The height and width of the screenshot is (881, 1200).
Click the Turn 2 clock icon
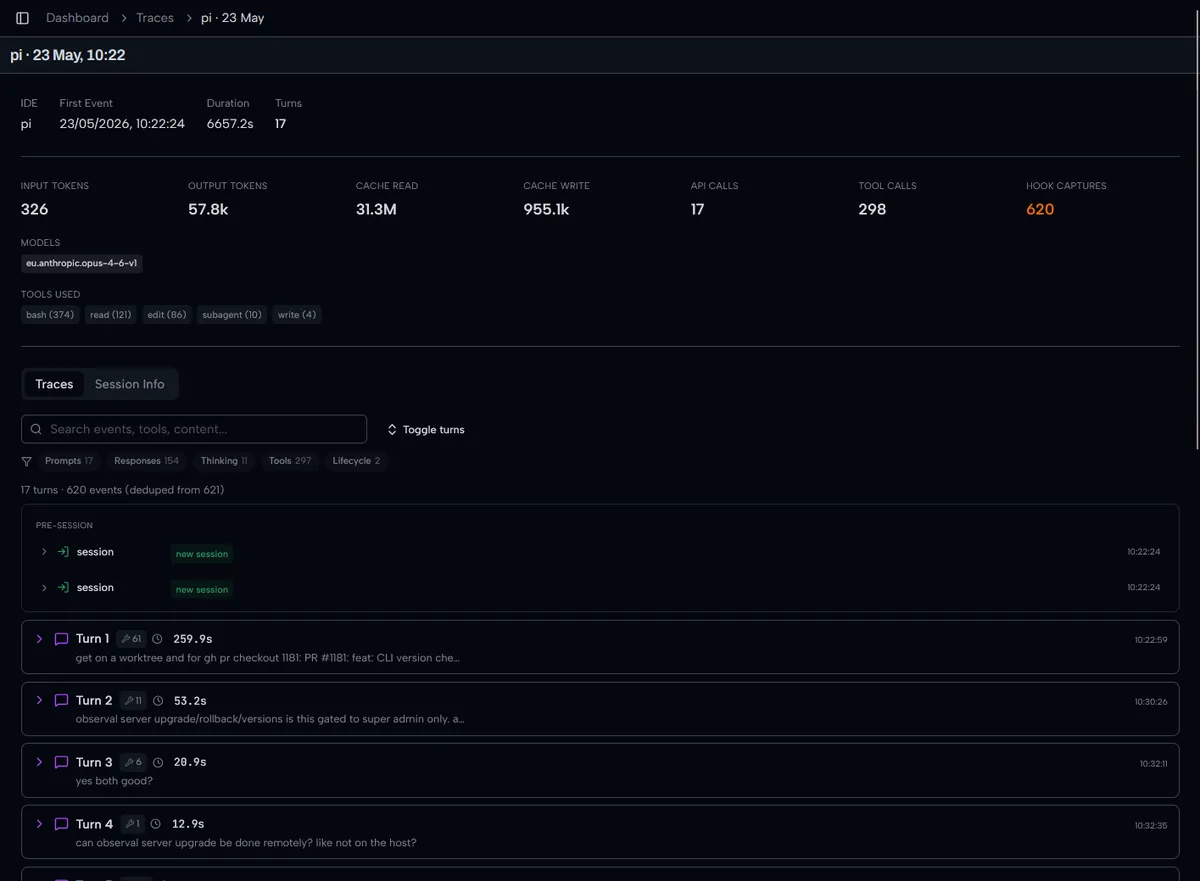point(158,701)
